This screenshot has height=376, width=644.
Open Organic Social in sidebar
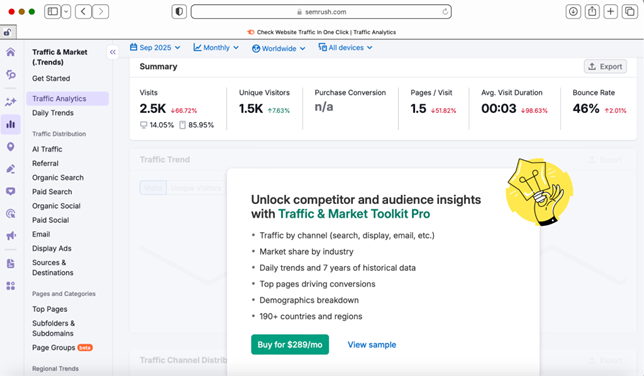pyautogui.click(x=56, y=206)
